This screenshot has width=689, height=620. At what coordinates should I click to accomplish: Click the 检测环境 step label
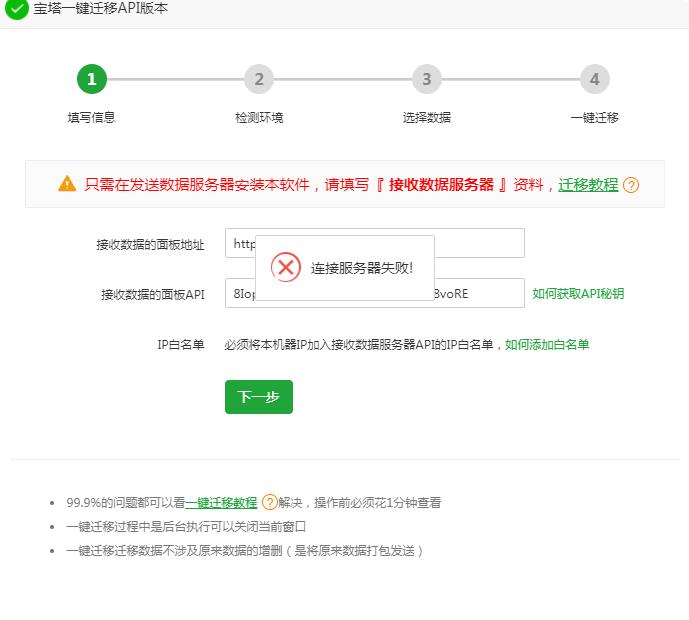click(x=259, y=117)
